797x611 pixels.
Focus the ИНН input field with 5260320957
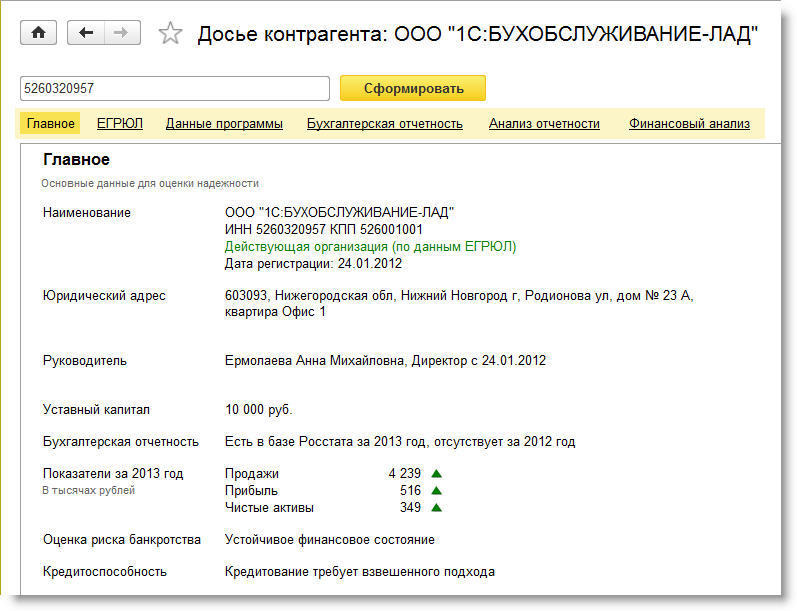(174, 88)
